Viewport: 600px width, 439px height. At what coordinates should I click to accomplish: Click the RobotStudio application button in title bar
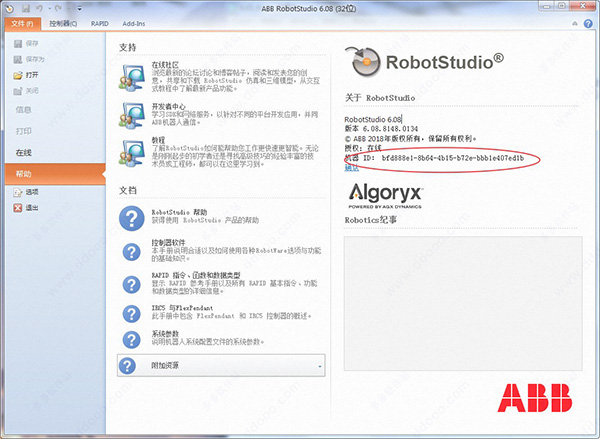click(9, 8)
